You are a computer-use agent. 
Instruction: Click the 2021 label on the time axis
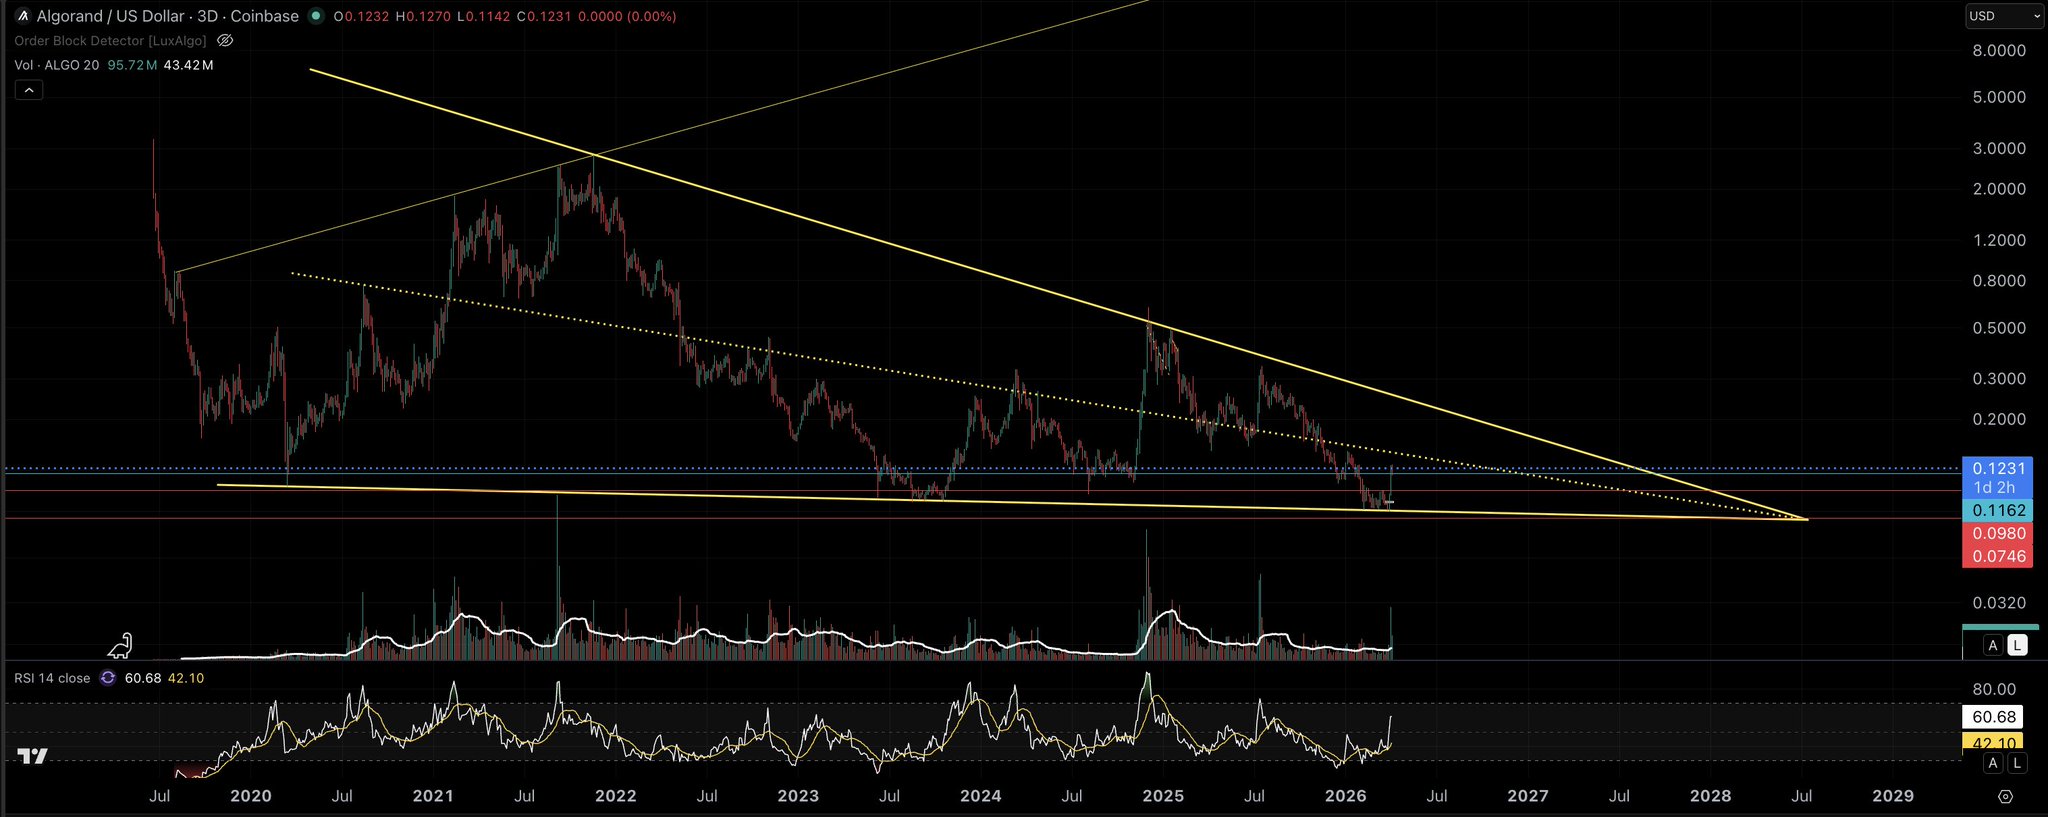433,797
